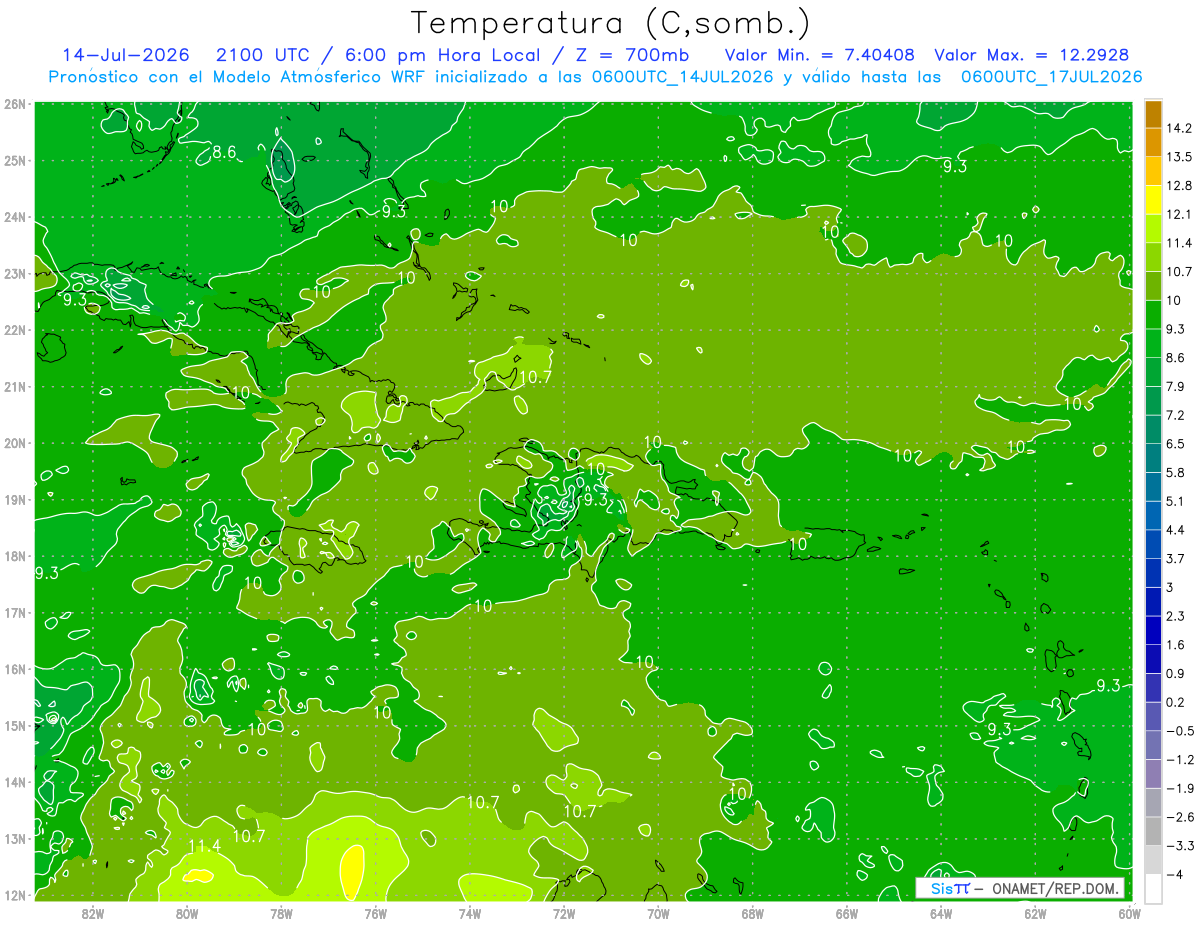
Task: Click the "-3.3" colorbar label
Action: [1179, 846]
